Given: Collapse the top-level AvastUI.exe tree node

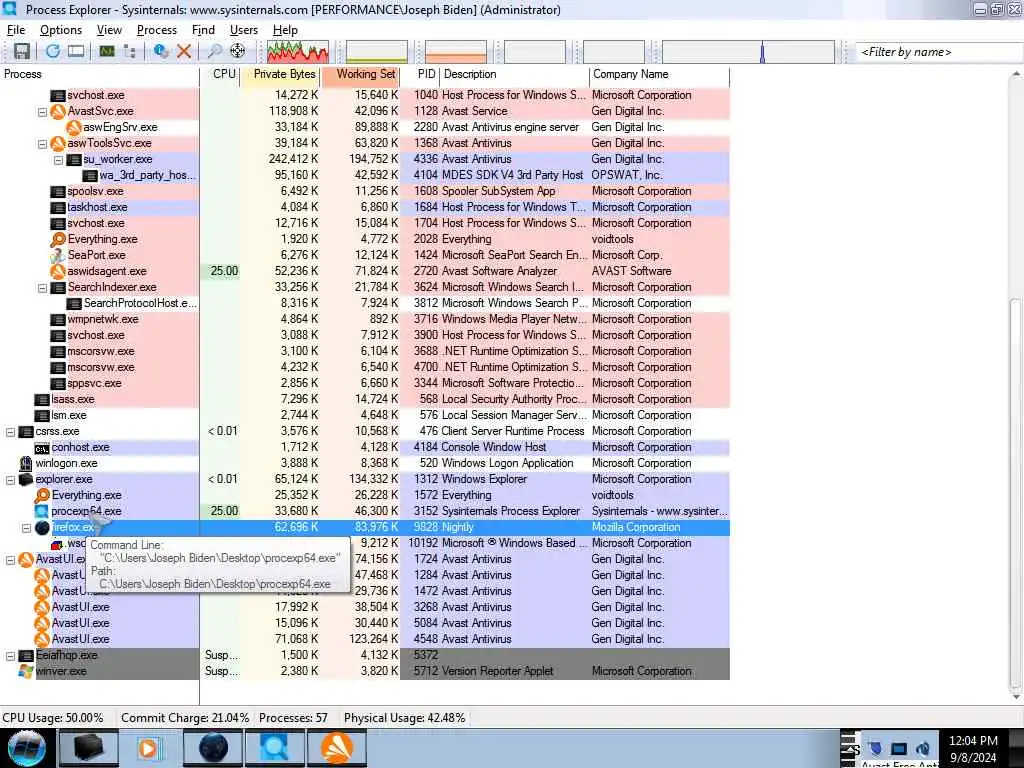Looking at the screenshot, I should [x=10, y=560].
